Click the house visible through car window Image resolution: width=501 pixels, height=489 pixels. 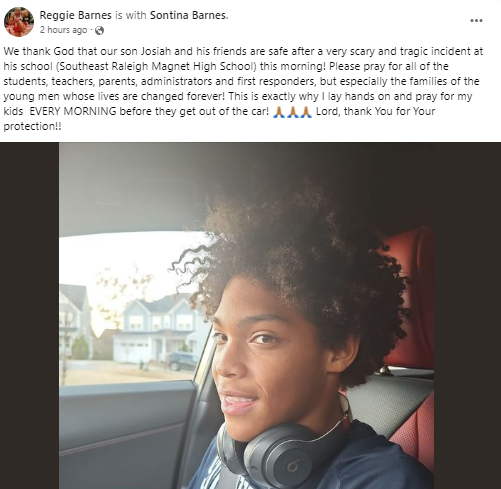pos(158,328)
